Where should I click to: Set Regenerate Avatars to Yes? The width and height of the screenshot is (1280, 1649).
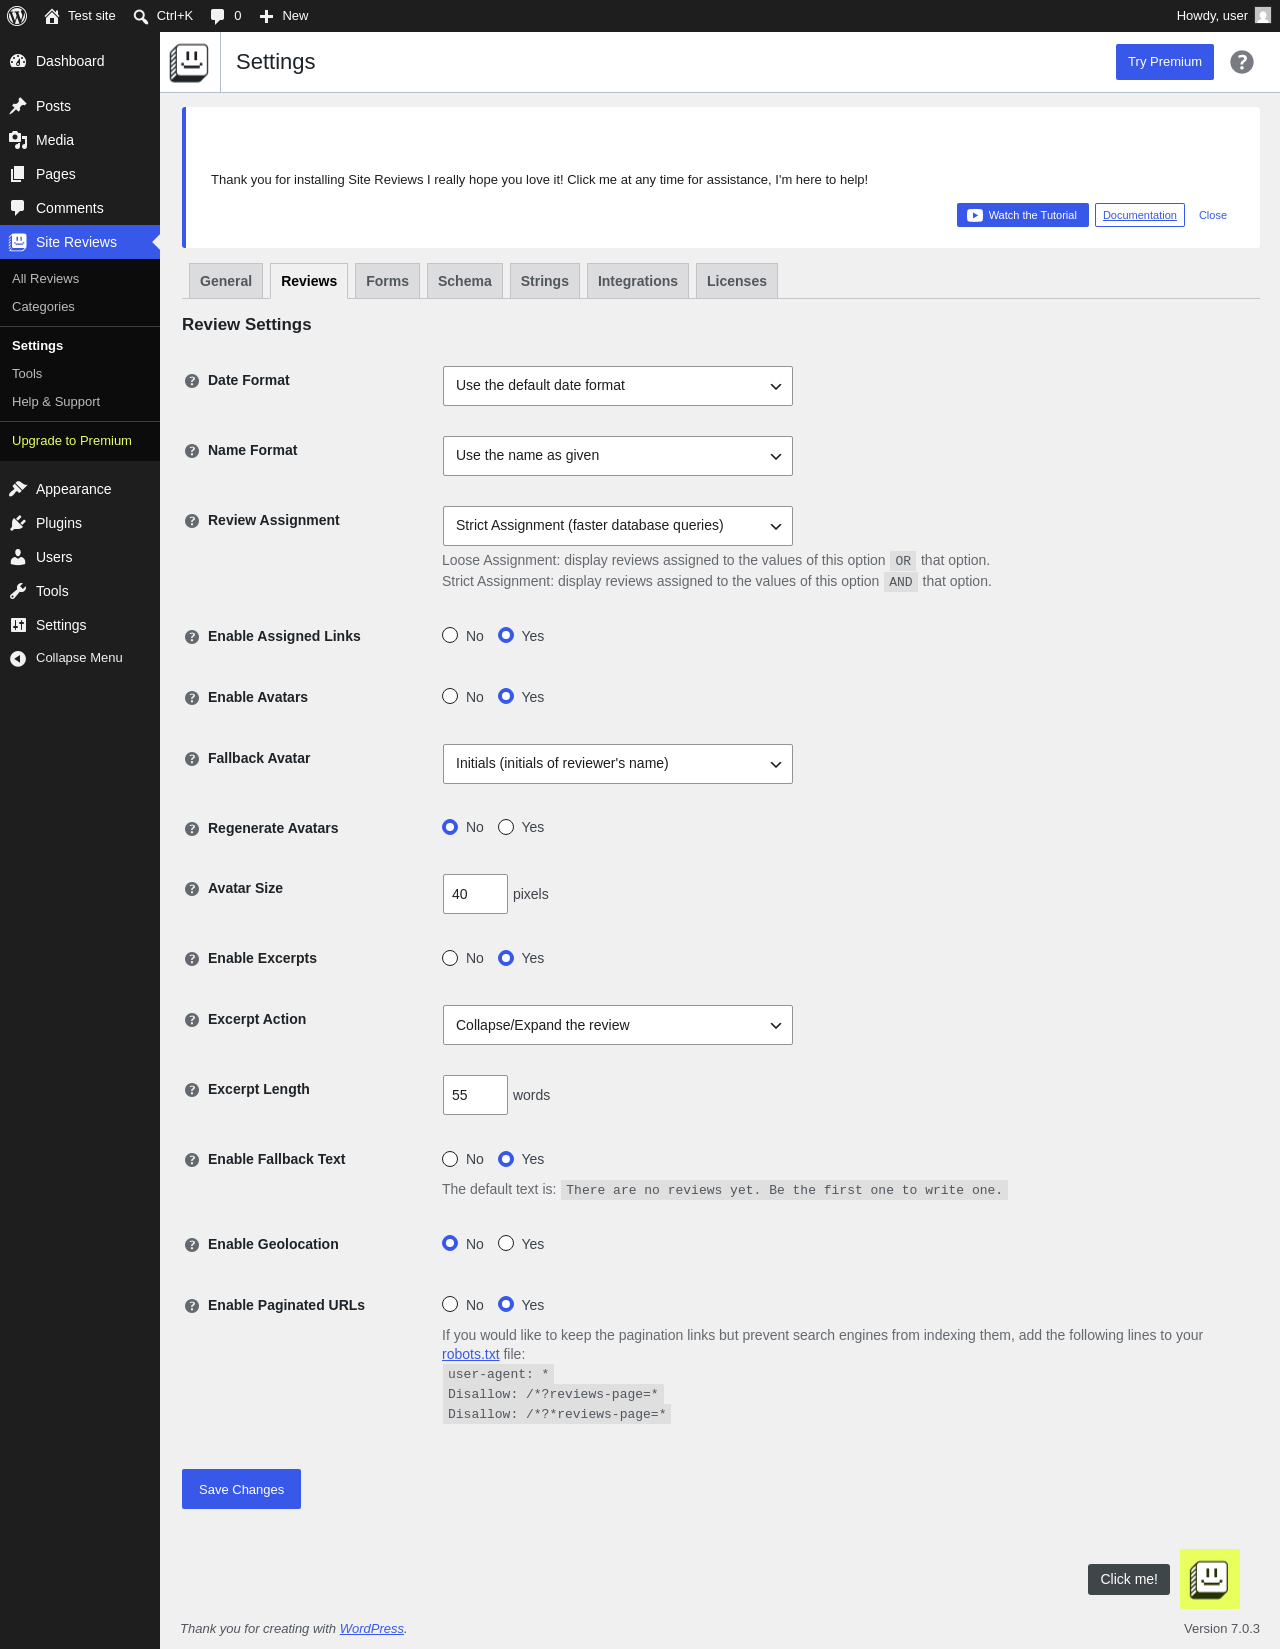pos(506,827)
